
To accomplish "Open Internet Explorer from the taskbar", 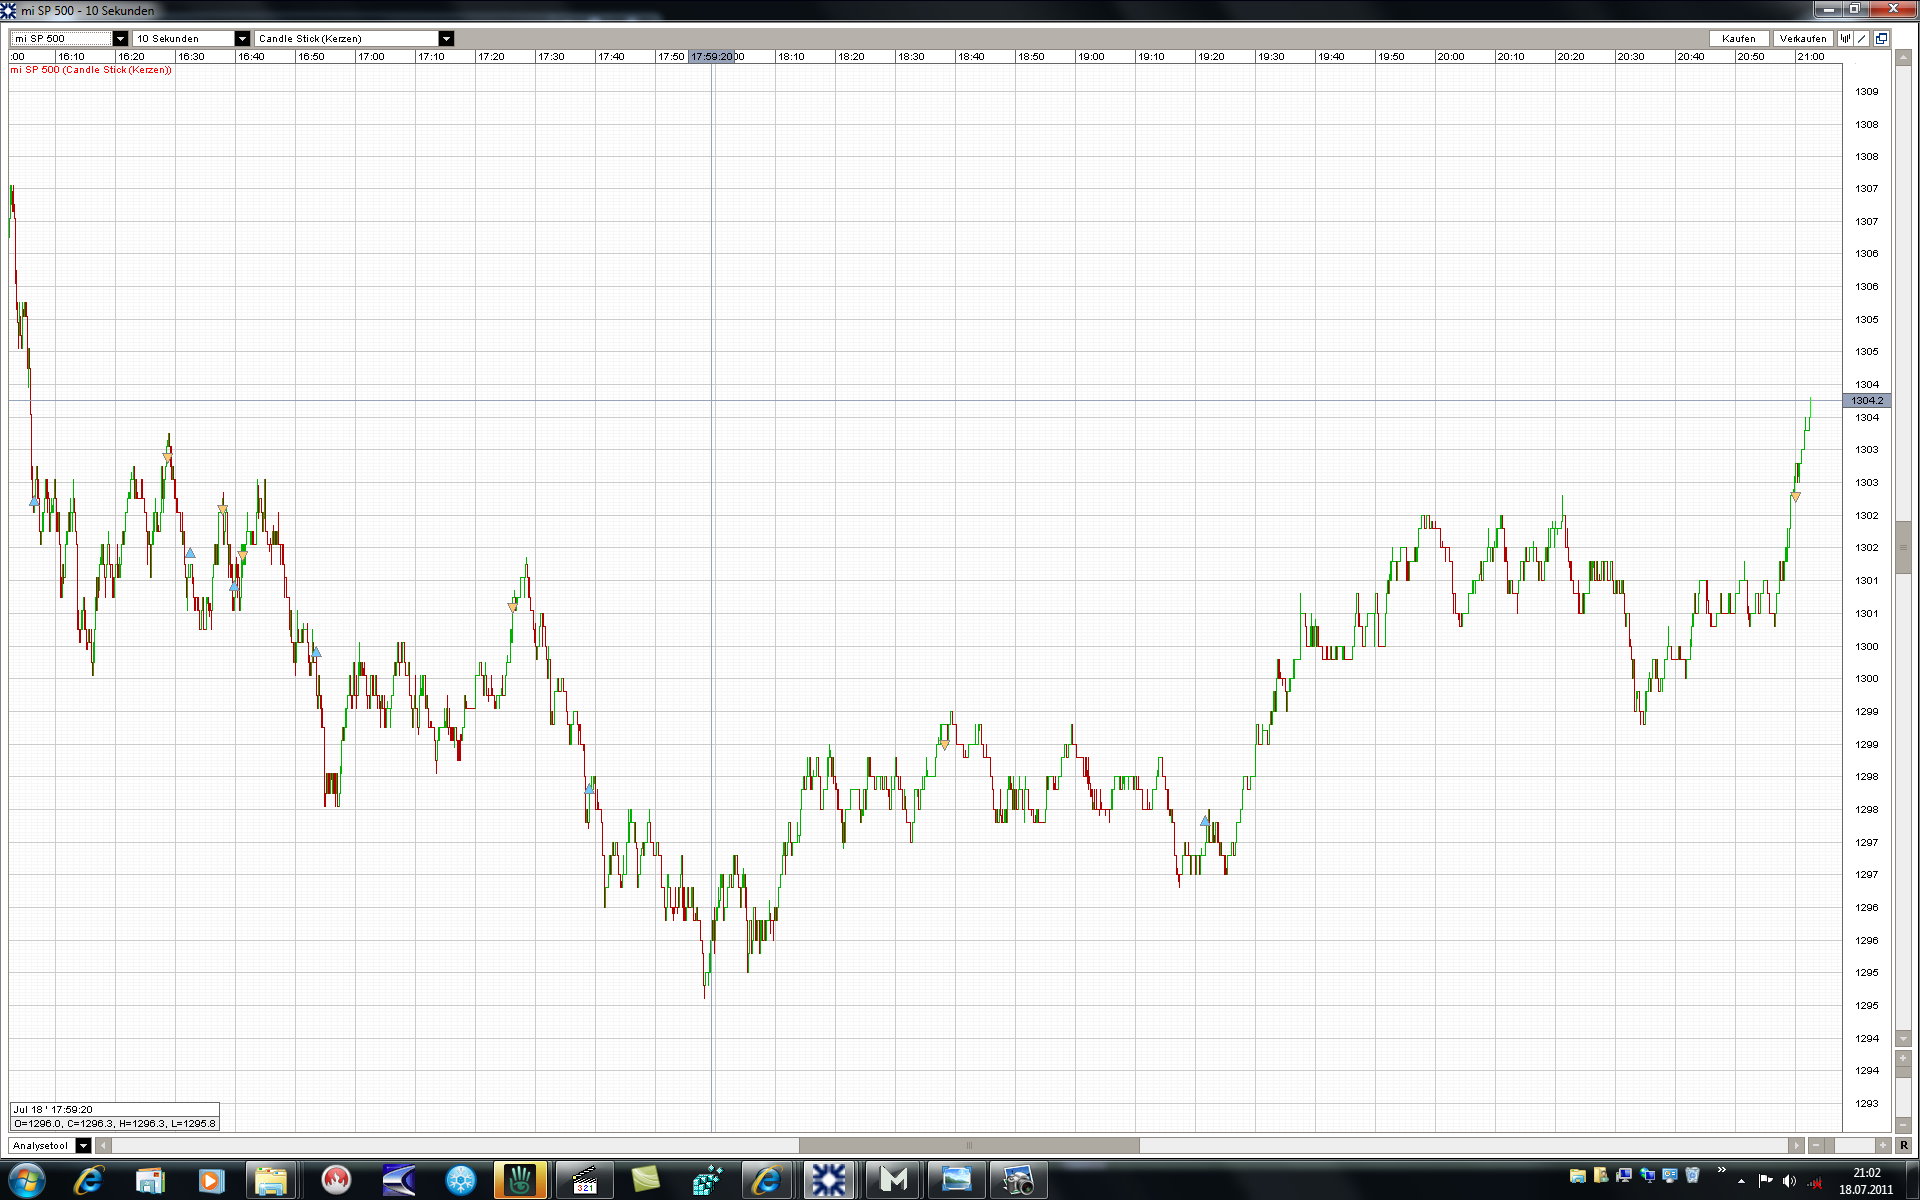I will 89,1180.
